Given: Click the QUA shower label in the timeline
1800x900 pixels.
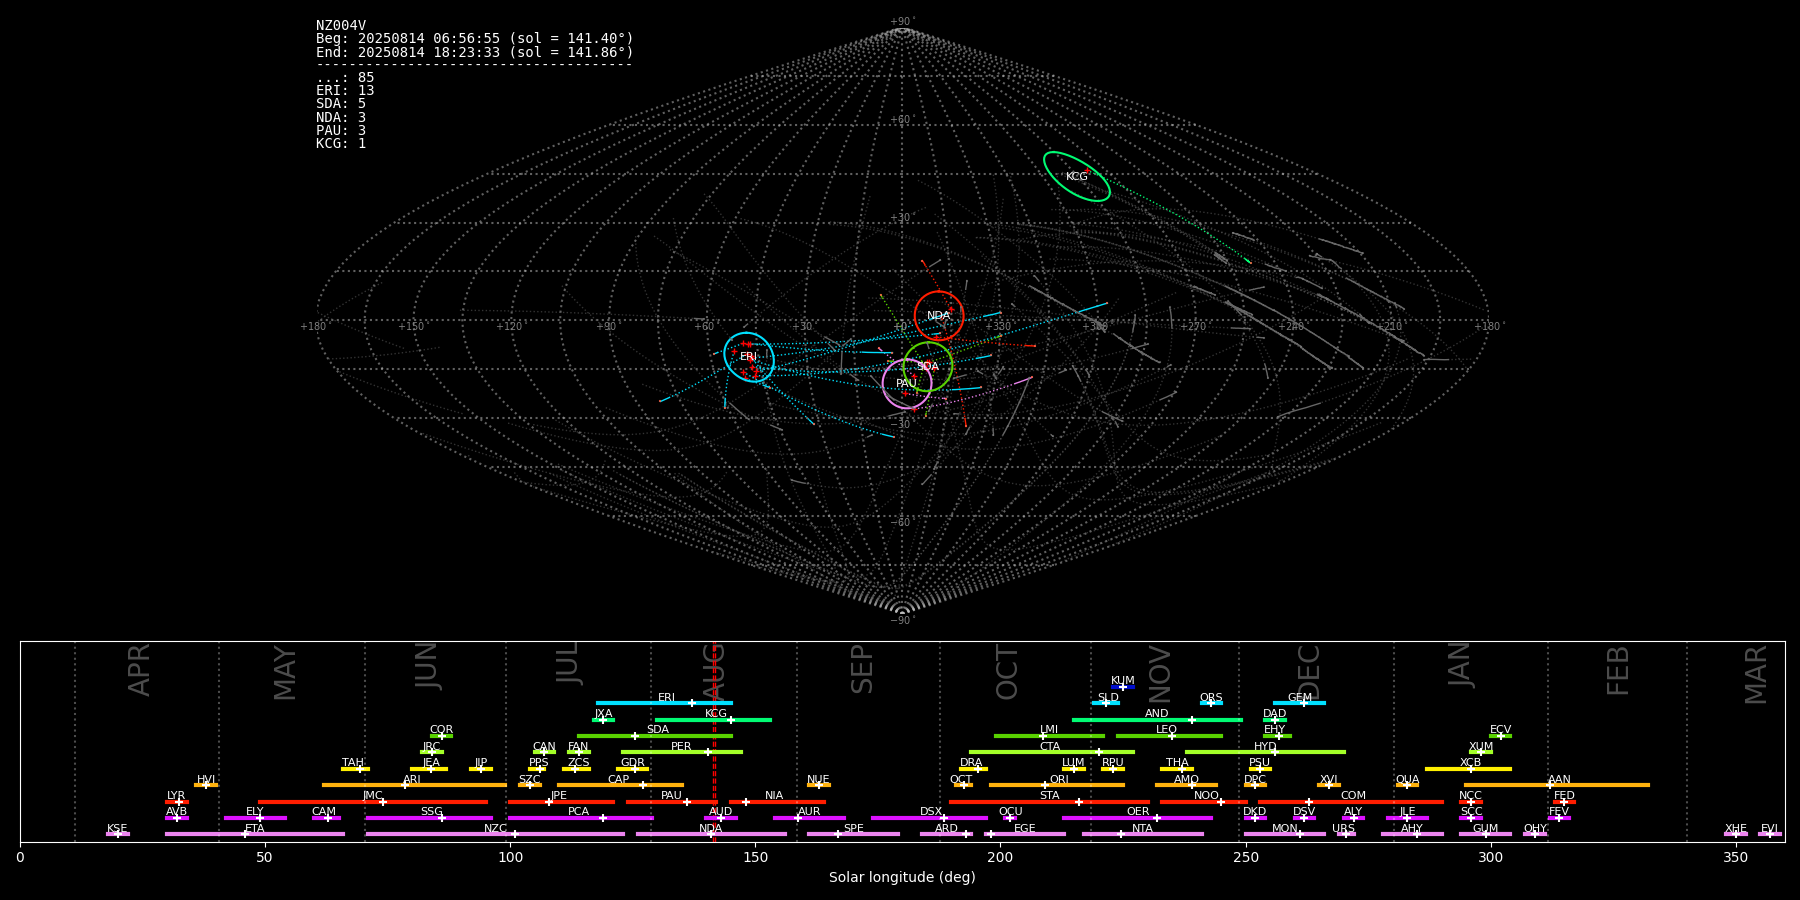Looking at the screenshot, I should (1407, 780).
